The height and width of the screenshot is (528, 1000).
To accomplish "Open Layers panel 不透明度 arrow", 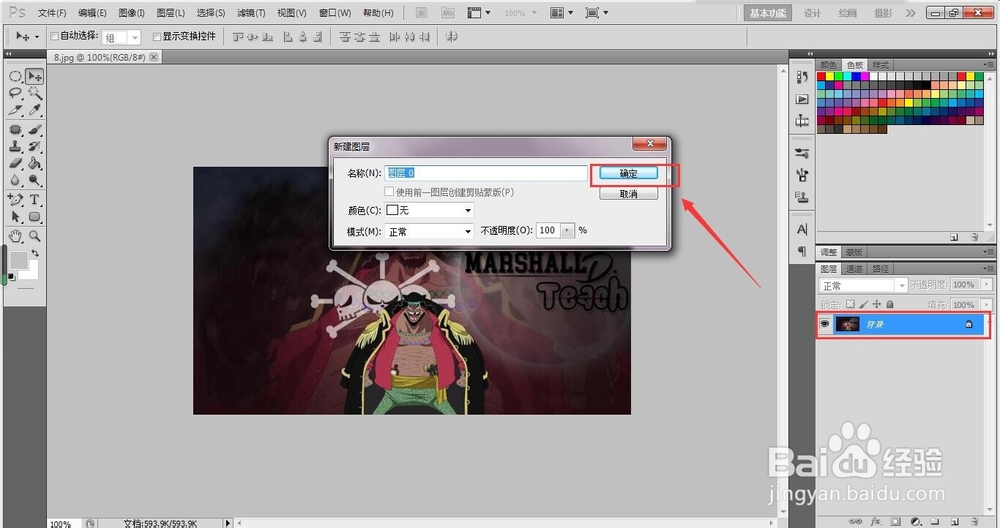I will [x=987, y=284].
